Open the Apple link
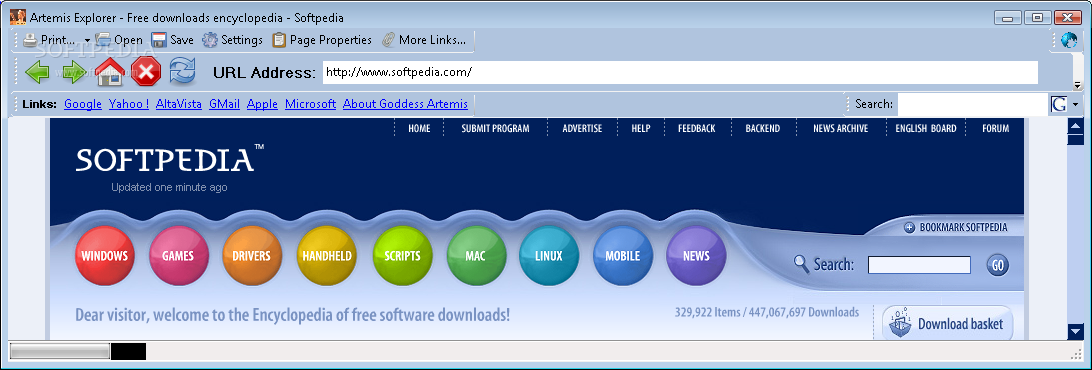The width and height of the screenshot is (1092, 370). pyautogui.click(x=263, y=104)
